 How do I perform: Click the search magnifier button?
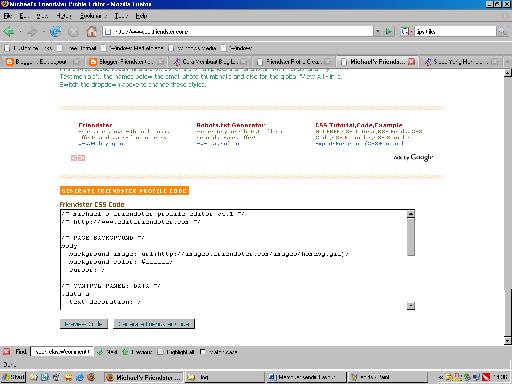tap(502, 32)
